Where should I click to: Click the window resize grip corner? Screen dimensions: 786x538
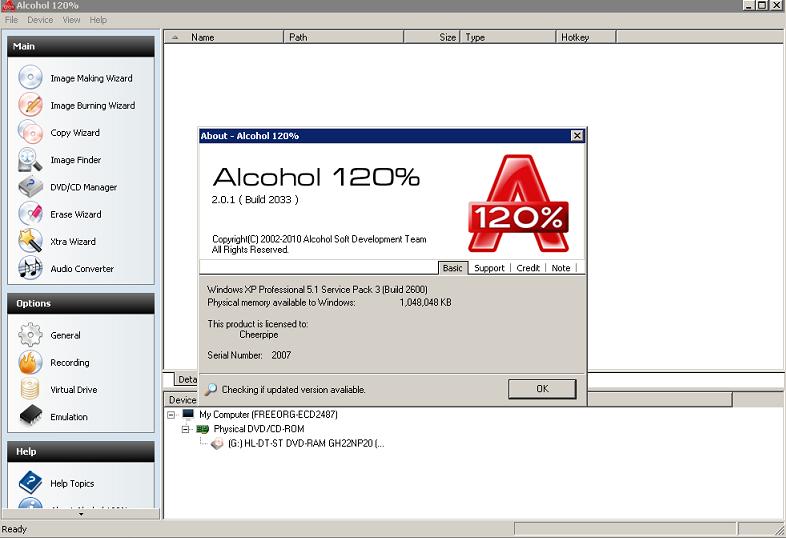(778, 529)
